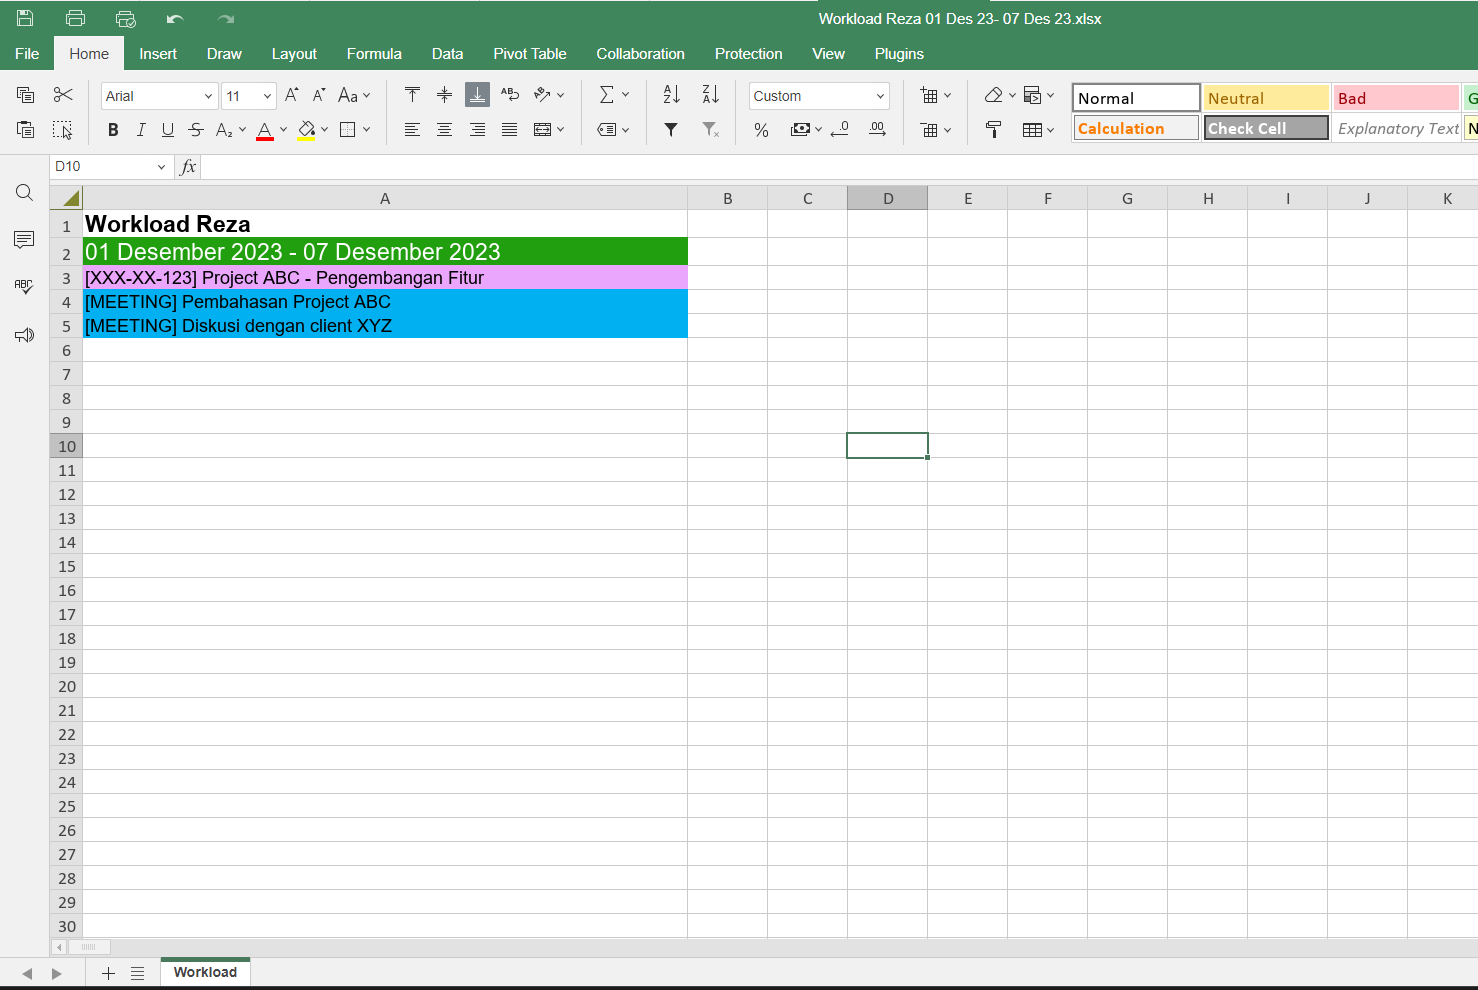This screenshot has width=1478, height=990.
Task: Click the Percent style icon
Action: pyautogui.click(x=761, y=129)
